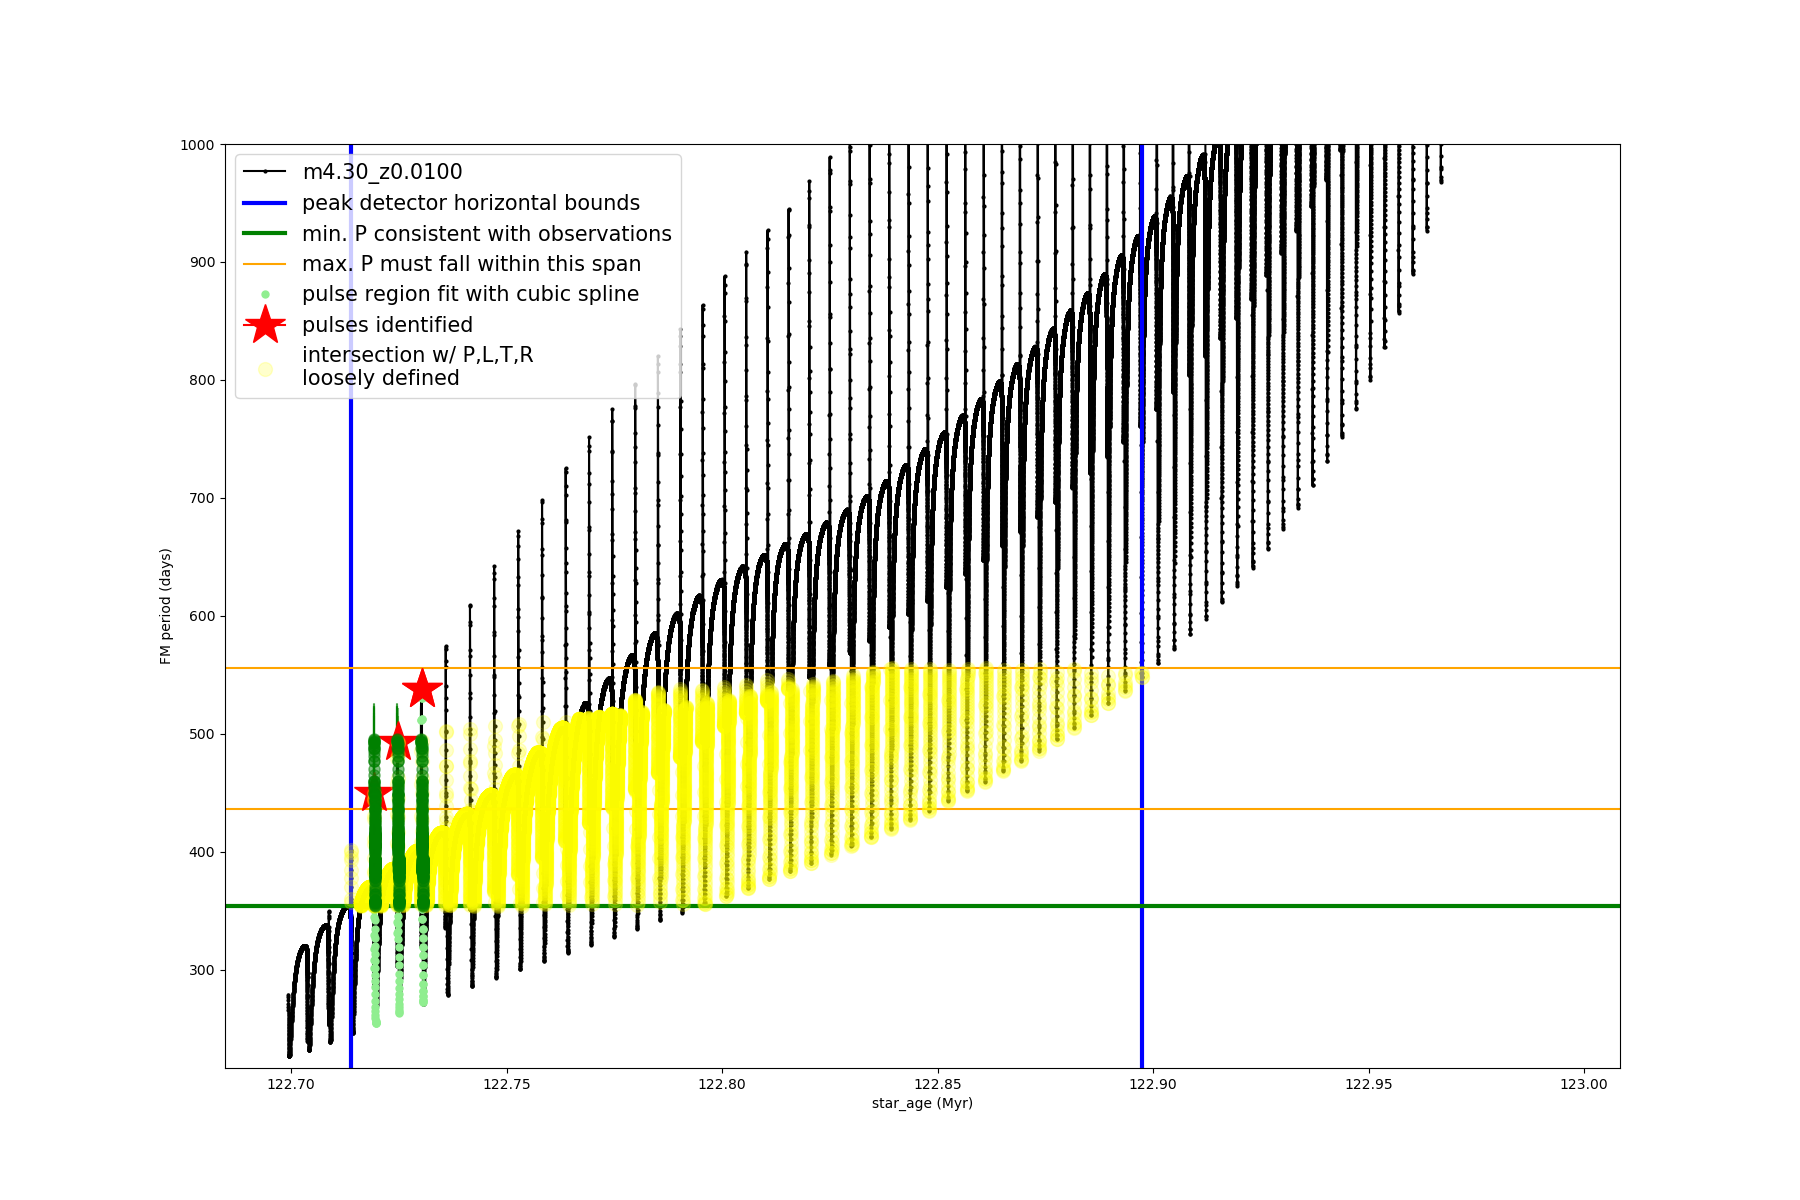Click the light green dot legend marker
The width and height of the screenshot is (1800, 1200).
265,294
